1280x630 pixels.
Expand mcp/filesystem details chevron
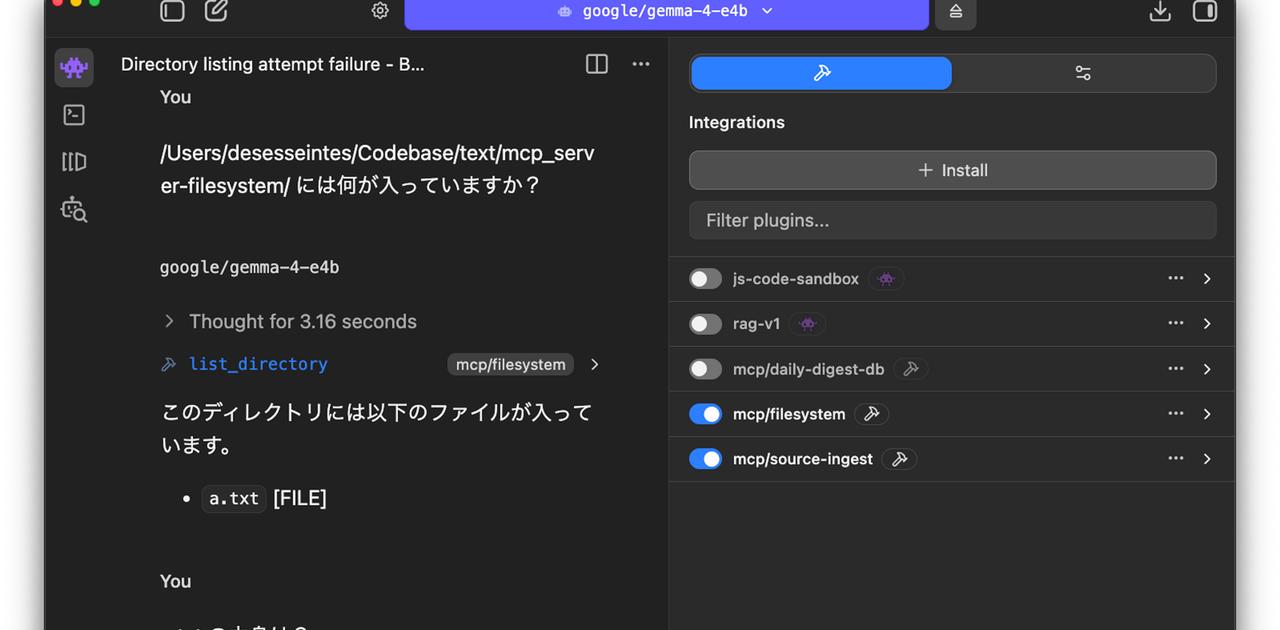click(1207, 414)
